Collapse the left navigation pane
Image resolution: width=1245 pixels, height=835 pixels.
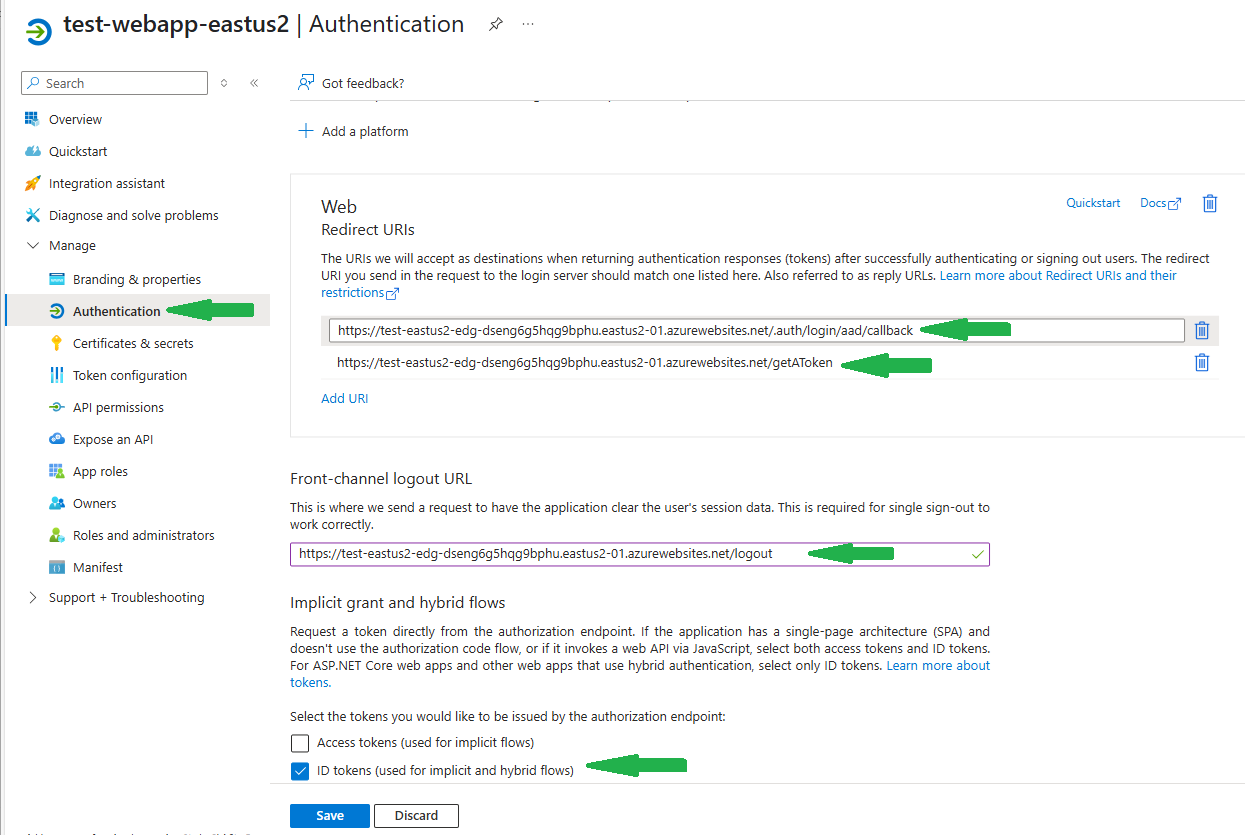click(x=254, y=83)
